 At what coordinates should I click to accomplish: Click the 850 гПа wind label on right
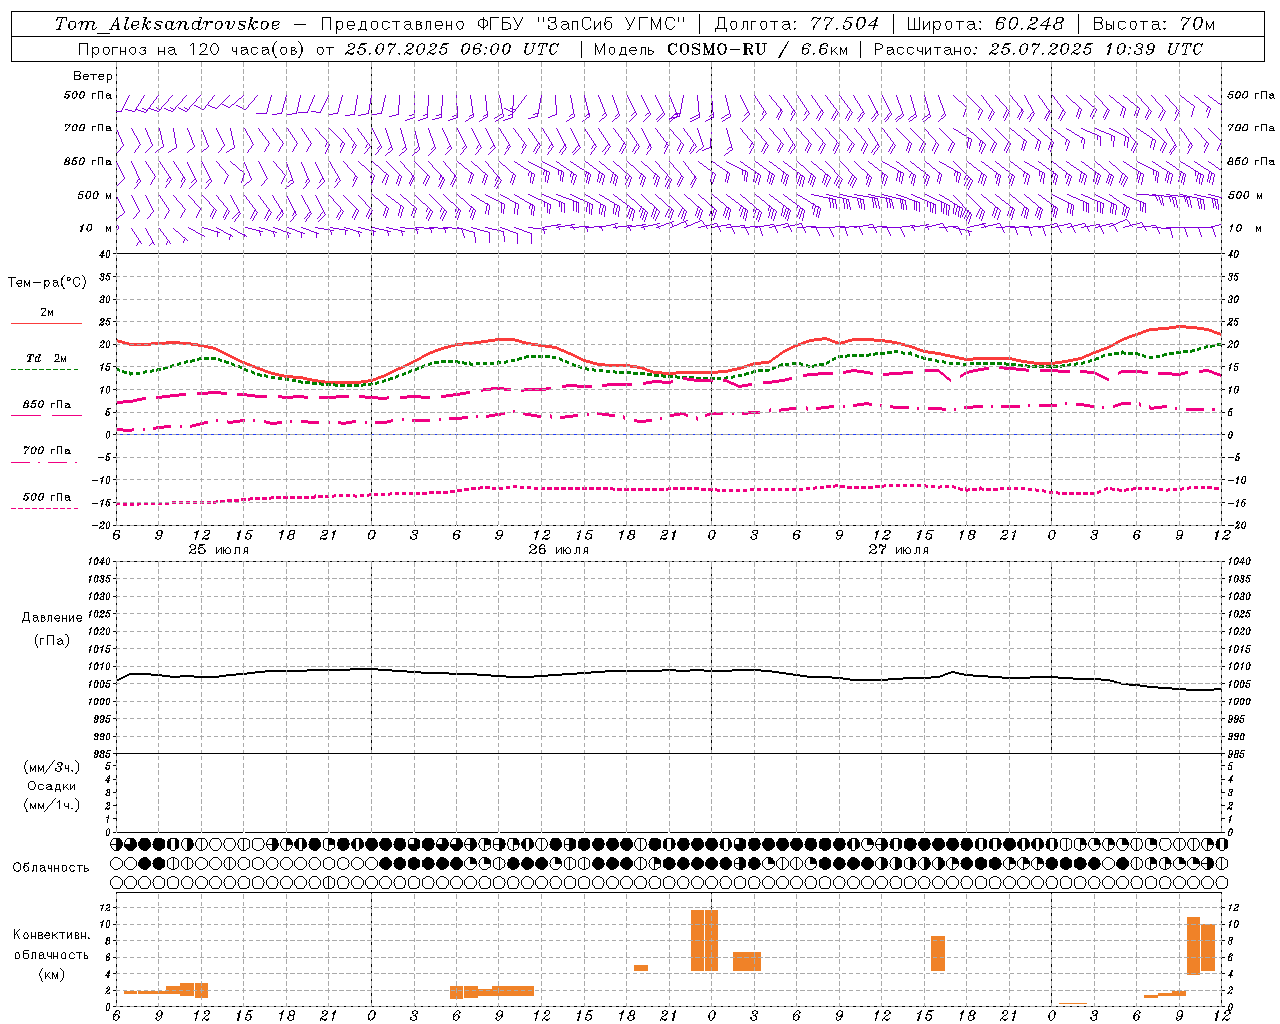pos(1251,161)
